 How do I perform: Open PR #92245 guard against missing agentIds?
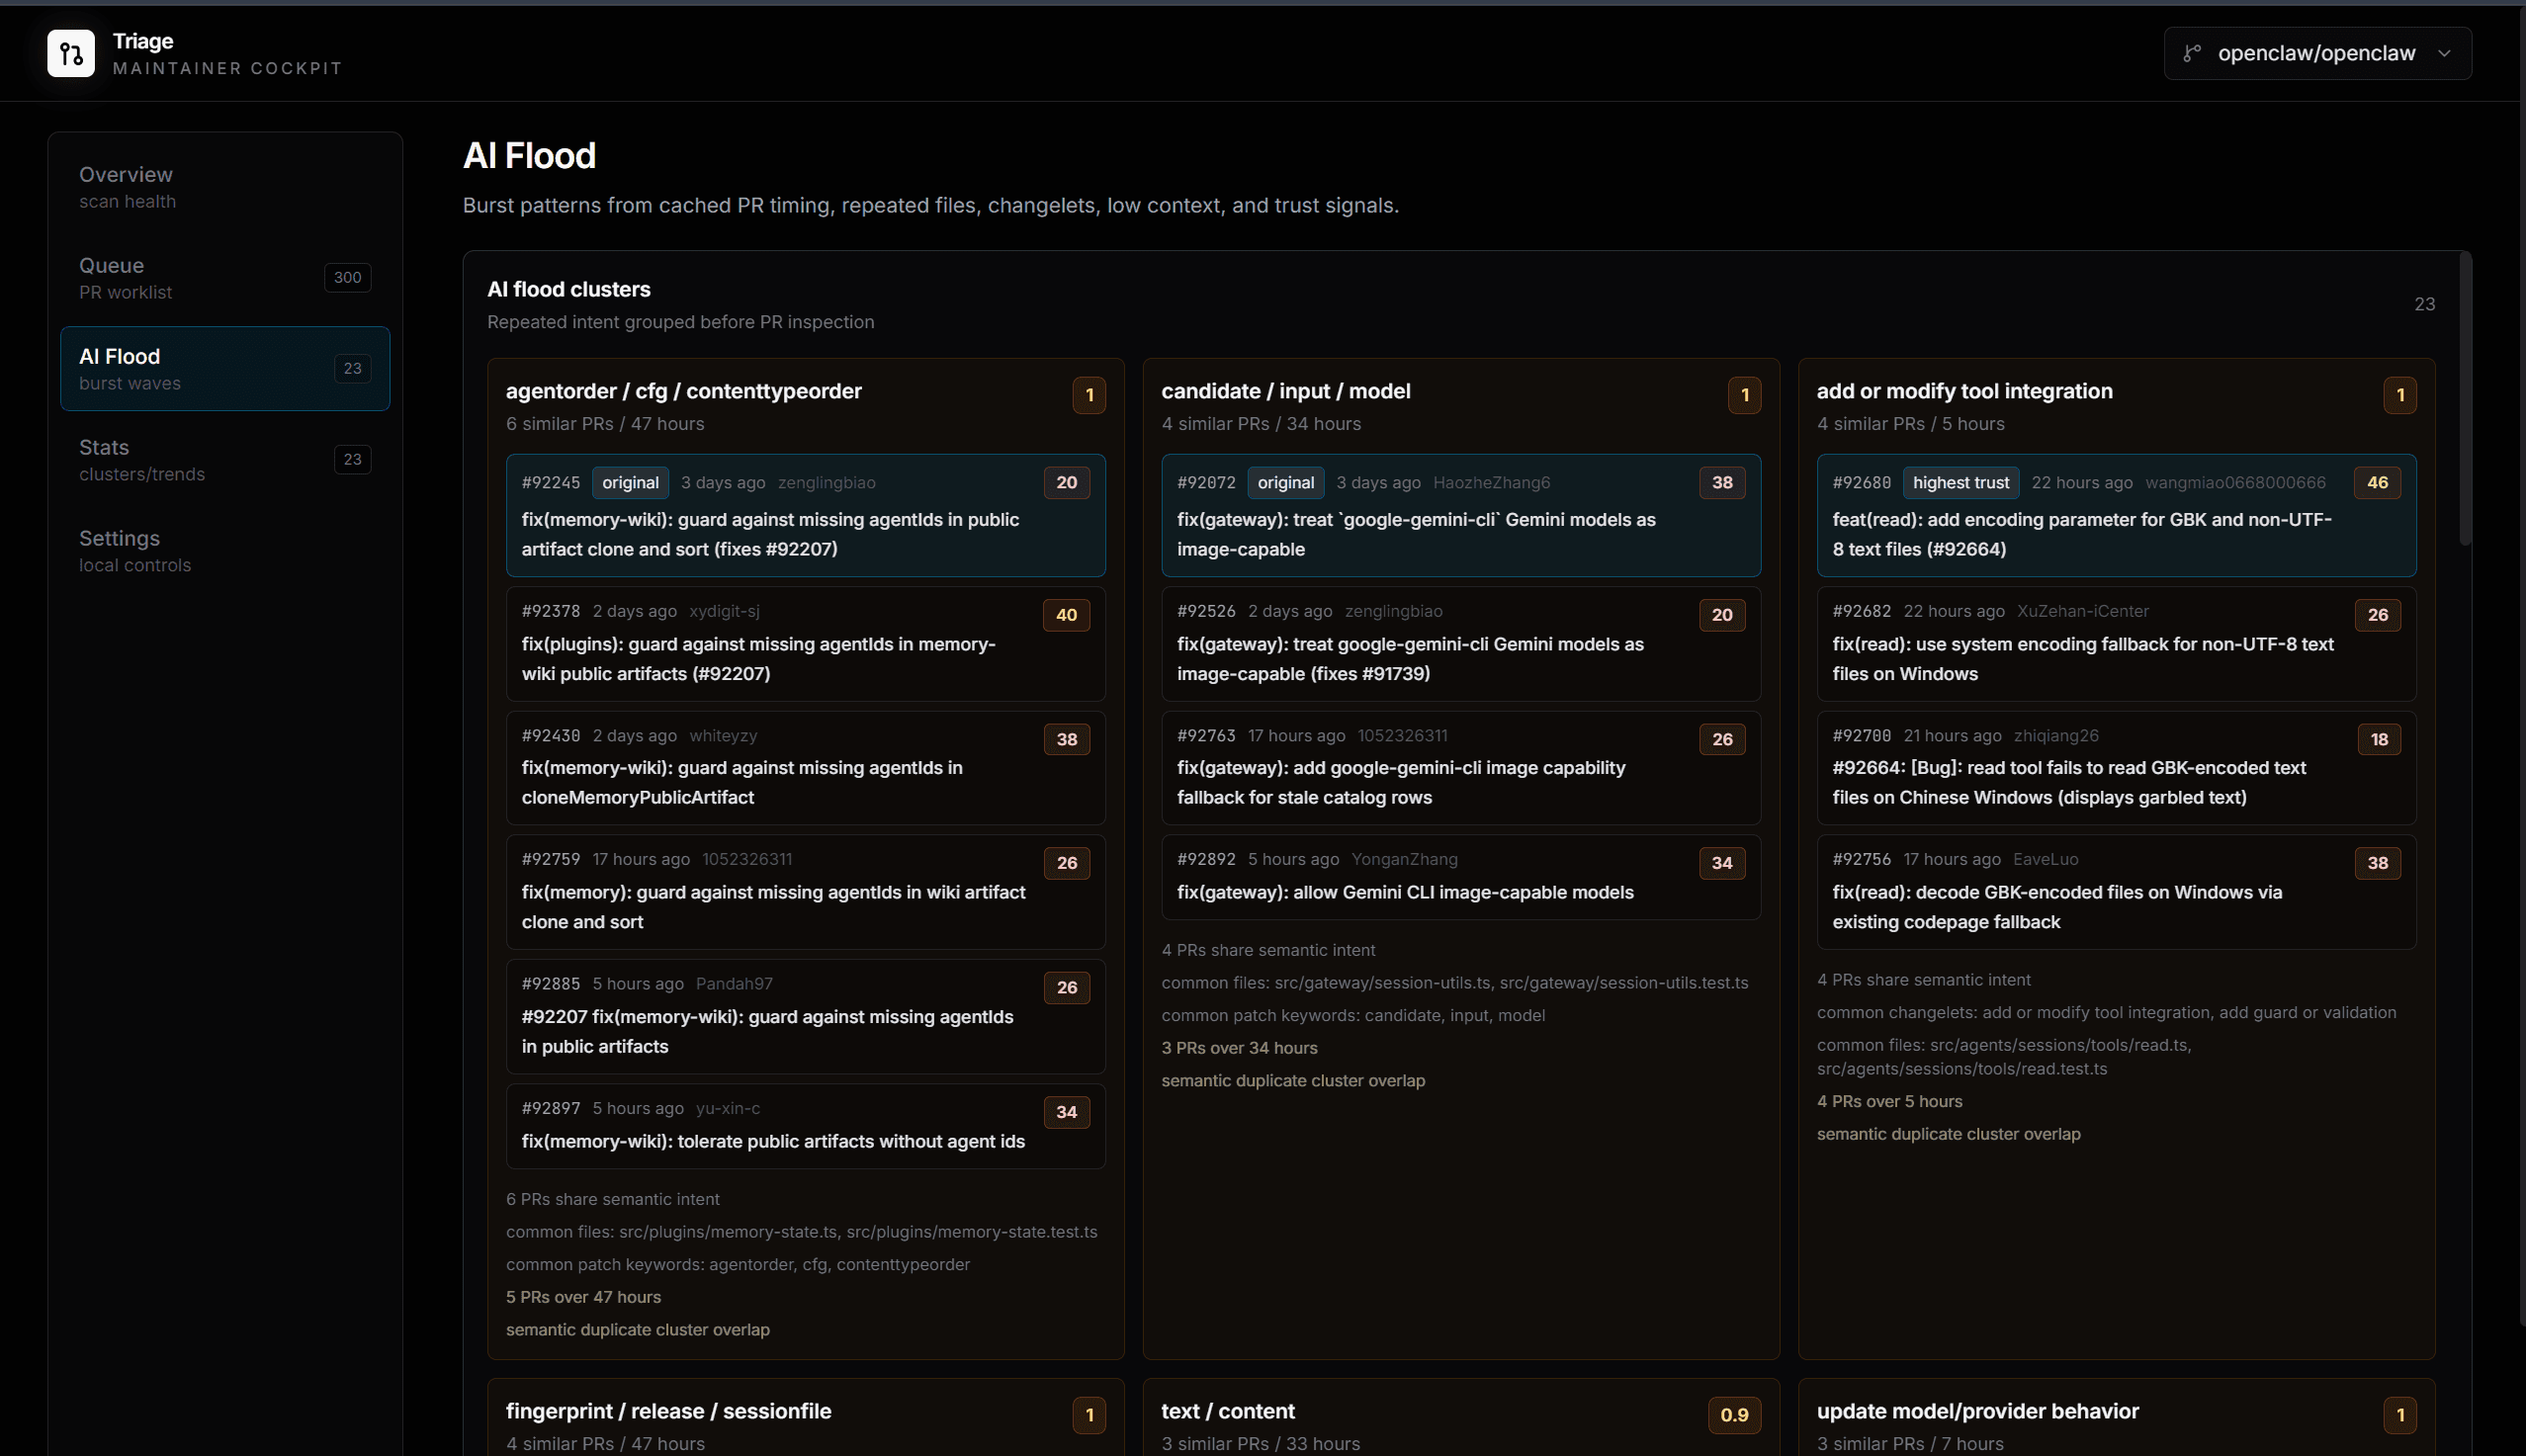tap(805, 516)
